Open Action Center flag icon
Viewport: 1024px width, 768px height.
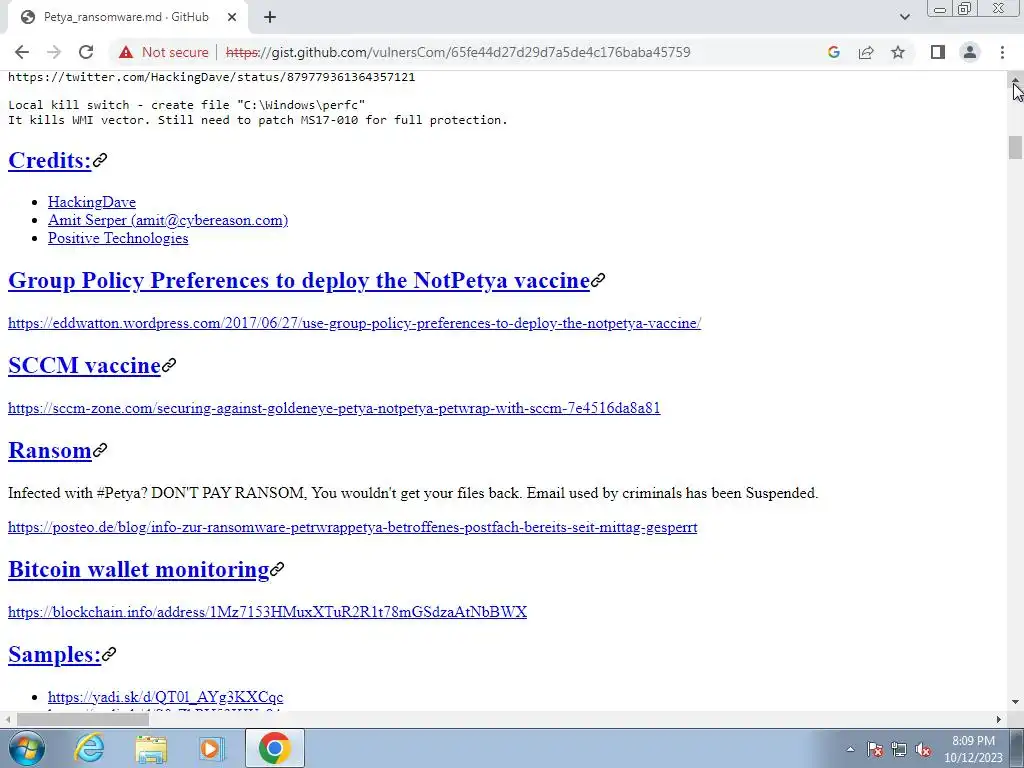(x=875, y=749)
